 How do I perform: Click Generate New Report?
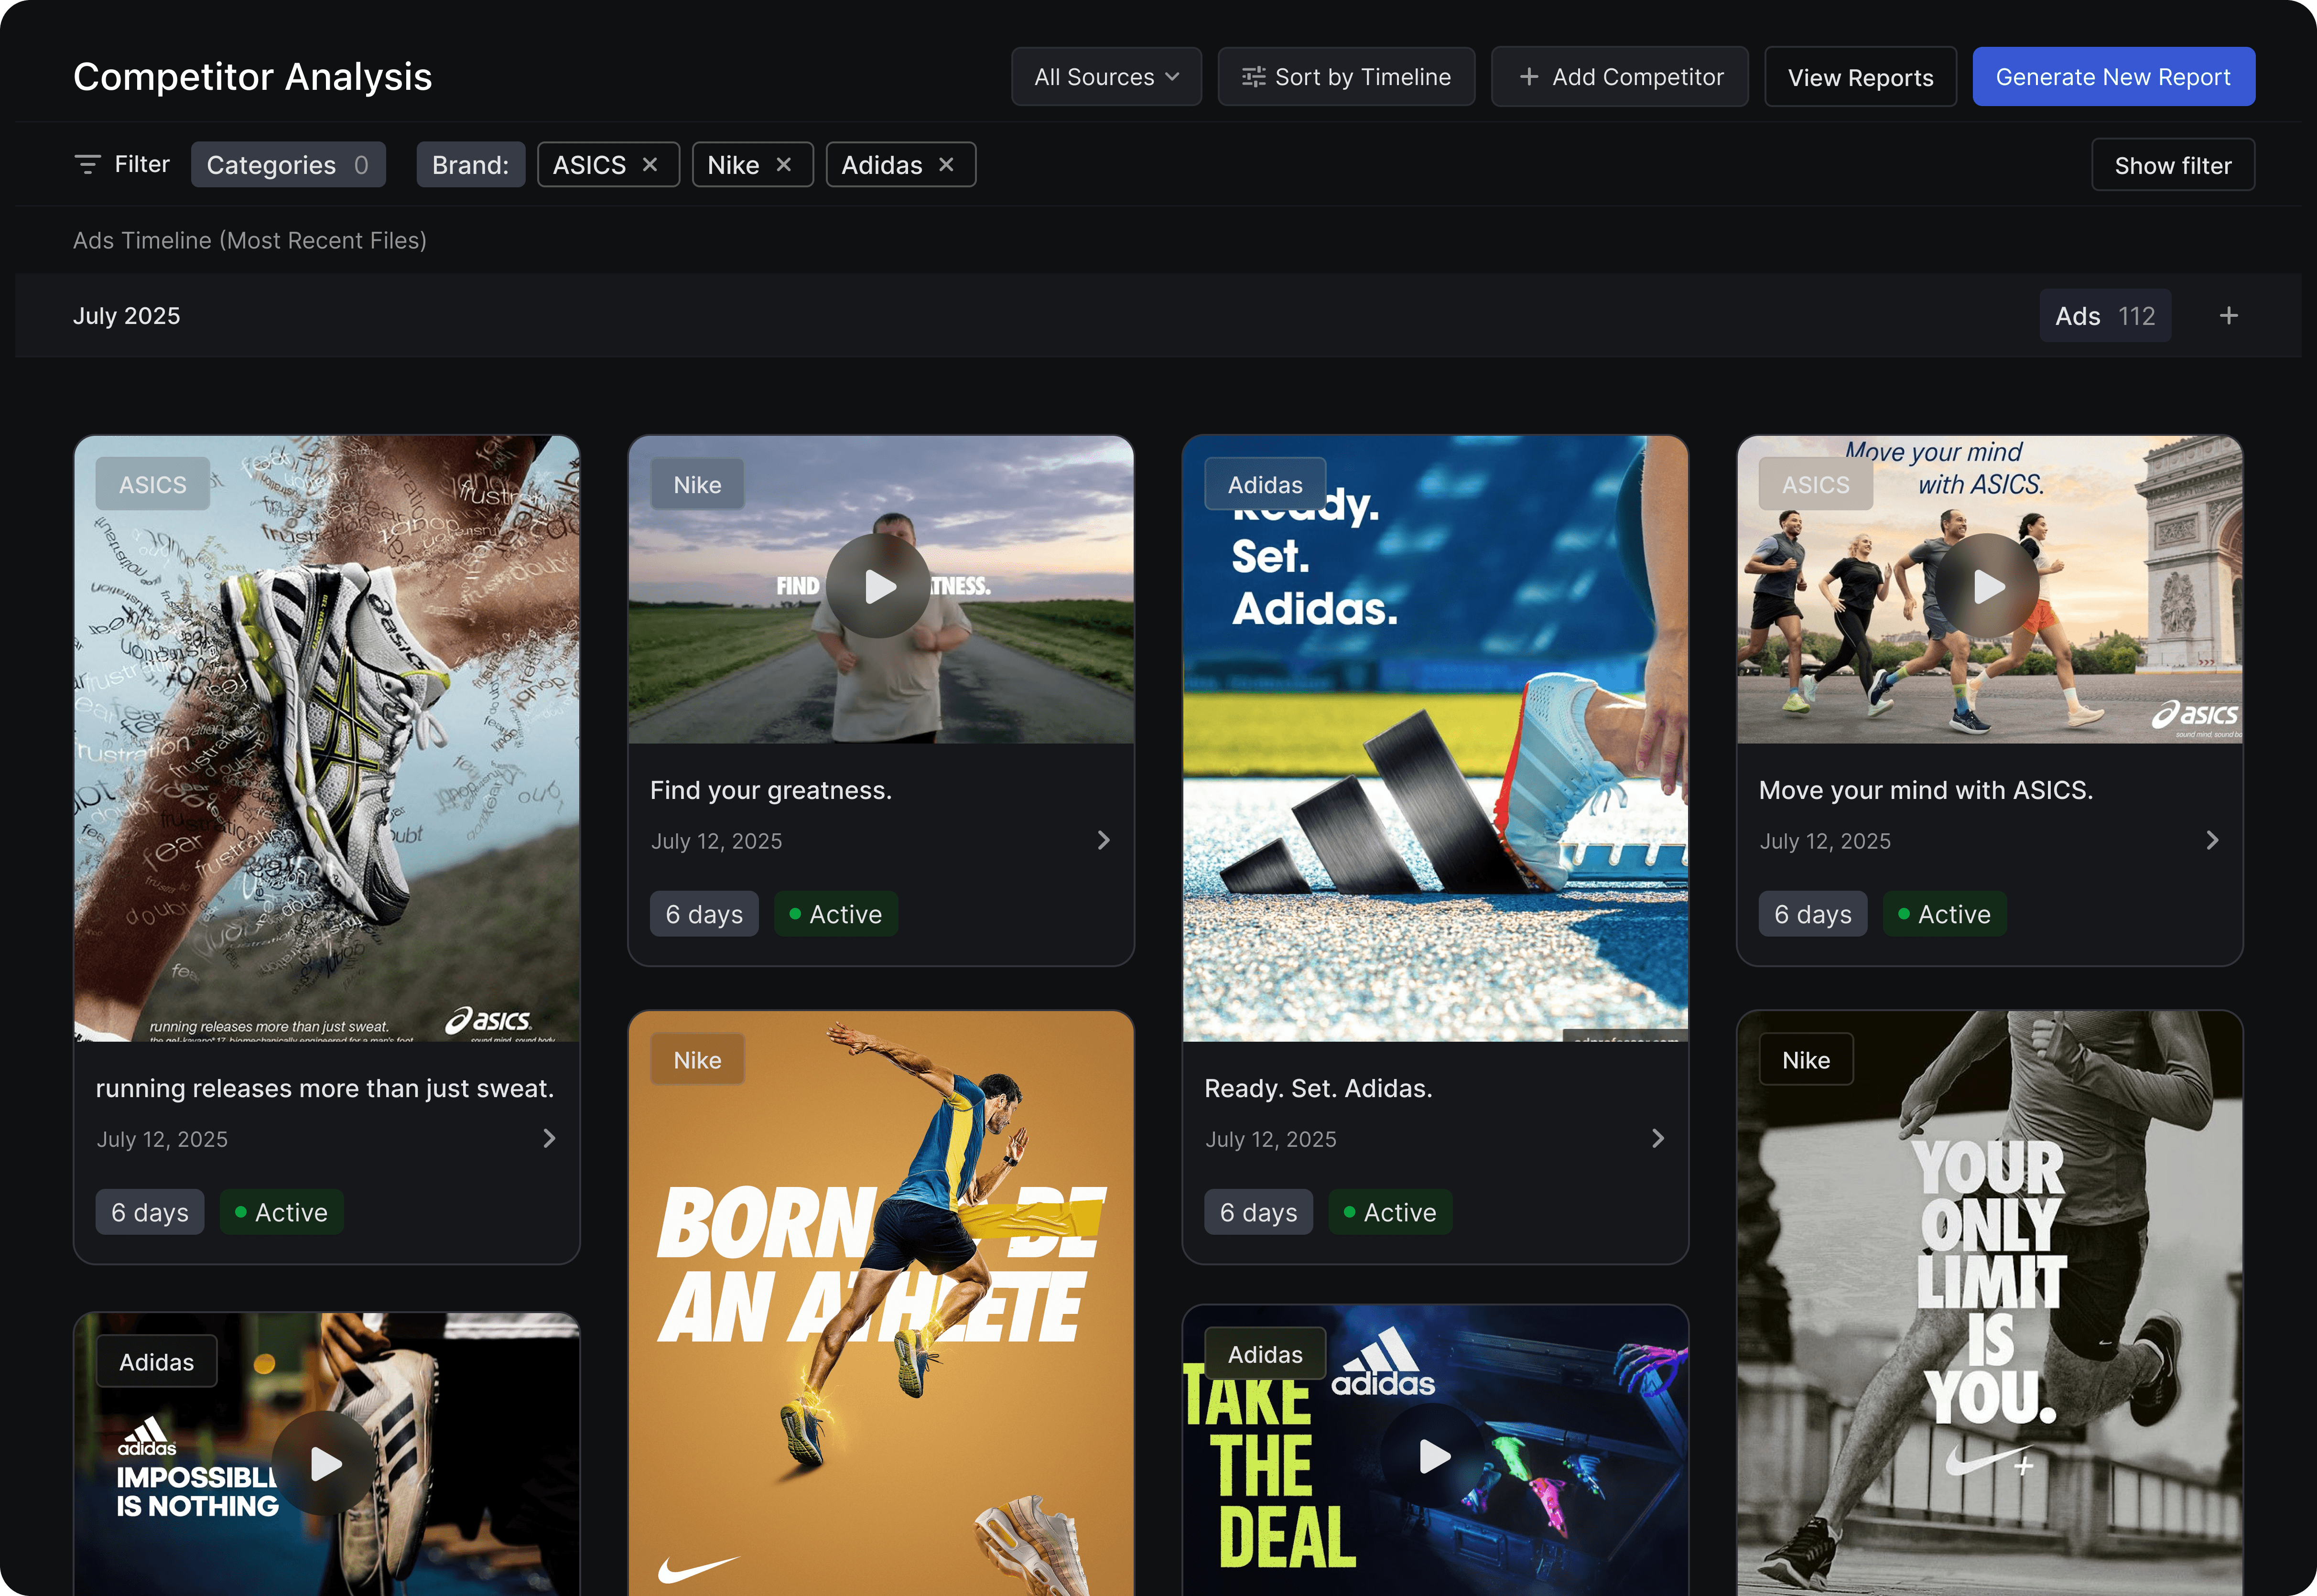point(2113,76)
